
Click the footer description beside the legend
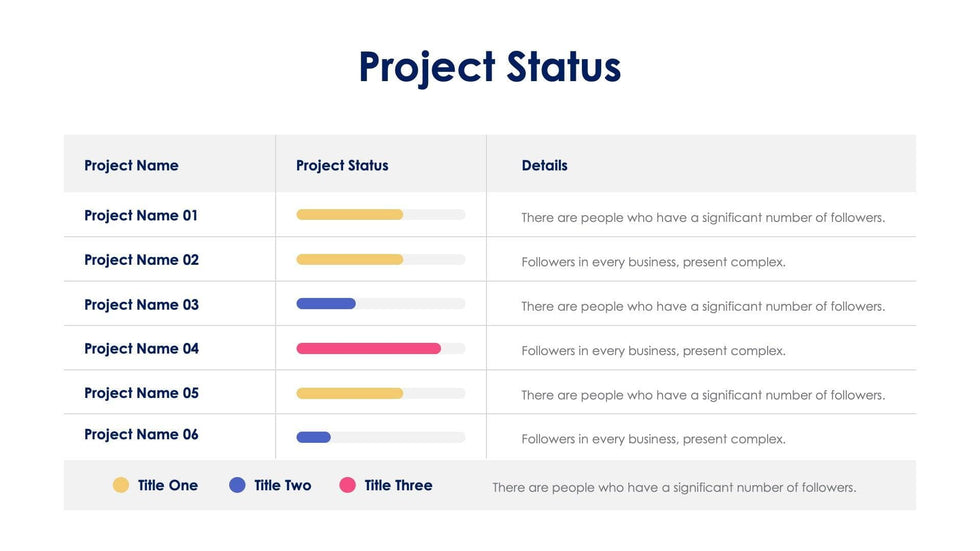click(674, 488)
